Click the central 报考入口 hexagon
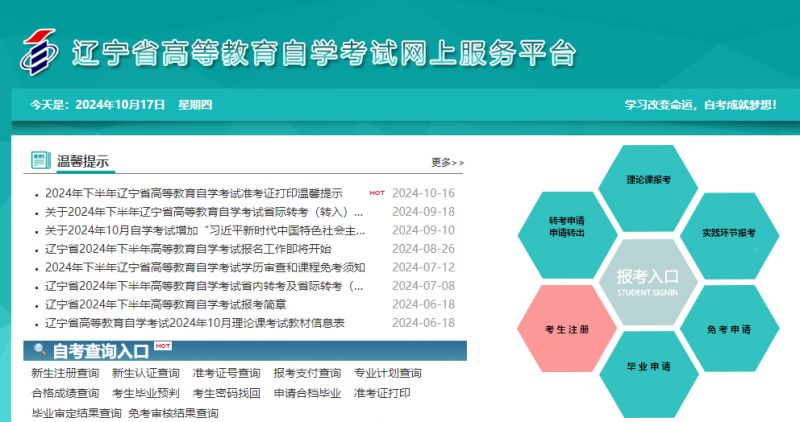Image resolution: width=800 pixels, height=422 pixels. tap(648, 282)
